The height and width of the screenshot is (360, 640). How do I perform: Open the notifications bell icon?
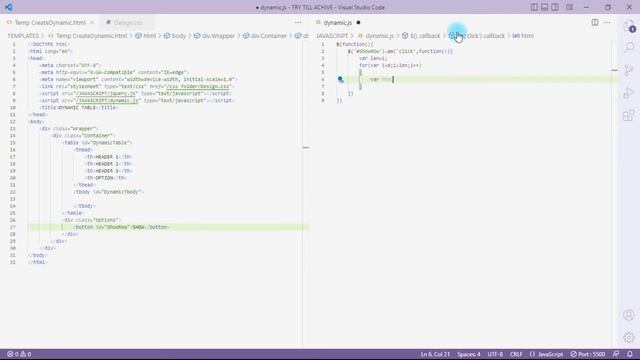click(630, 354)
